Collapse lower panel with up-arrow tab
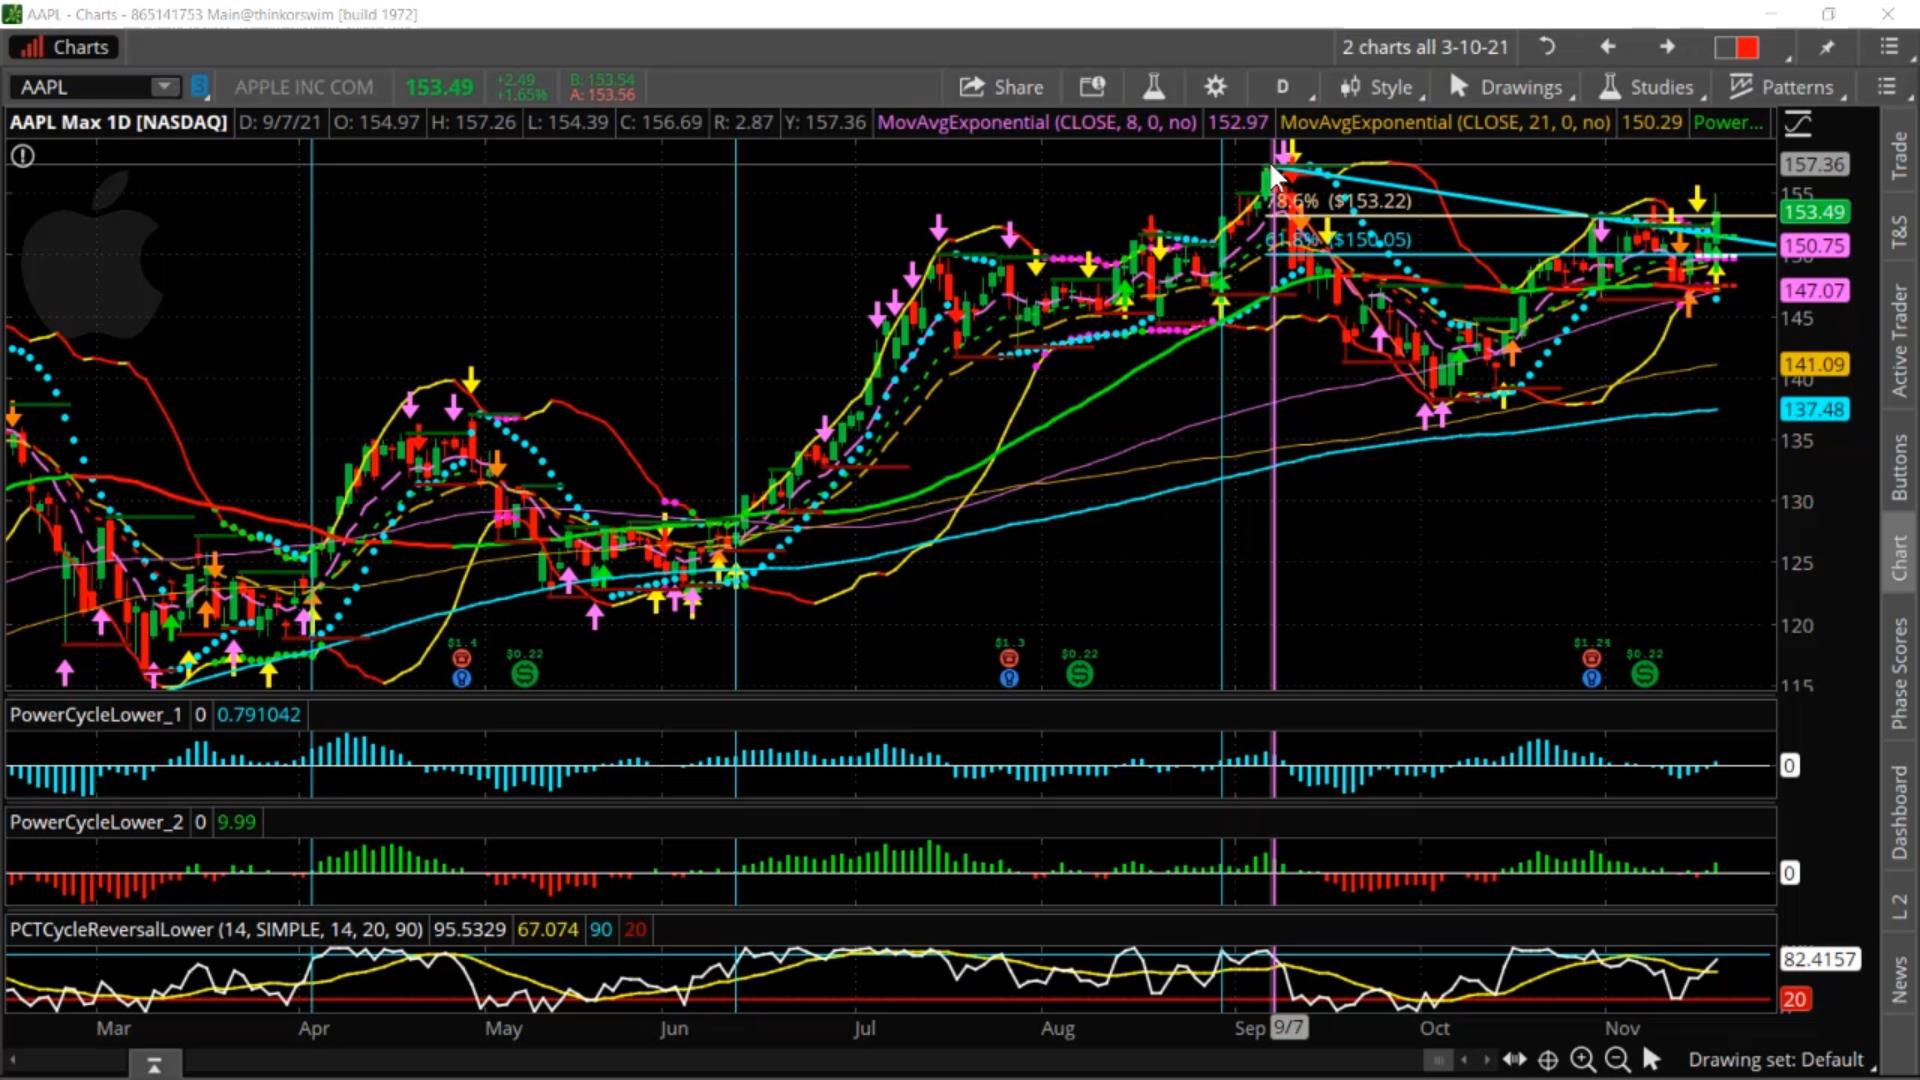 155,1065
